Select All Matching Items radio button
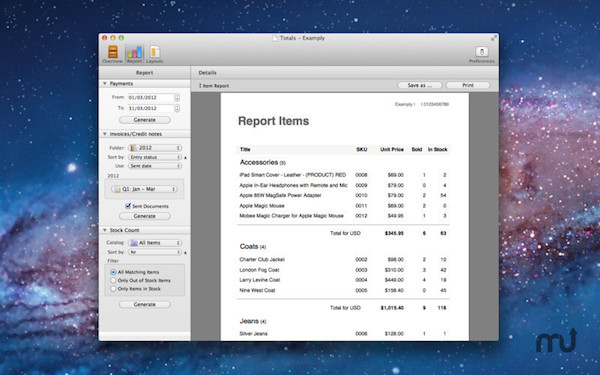Viewport: 600px width, 375px height. pyautogui.click(x=113, y=272)
